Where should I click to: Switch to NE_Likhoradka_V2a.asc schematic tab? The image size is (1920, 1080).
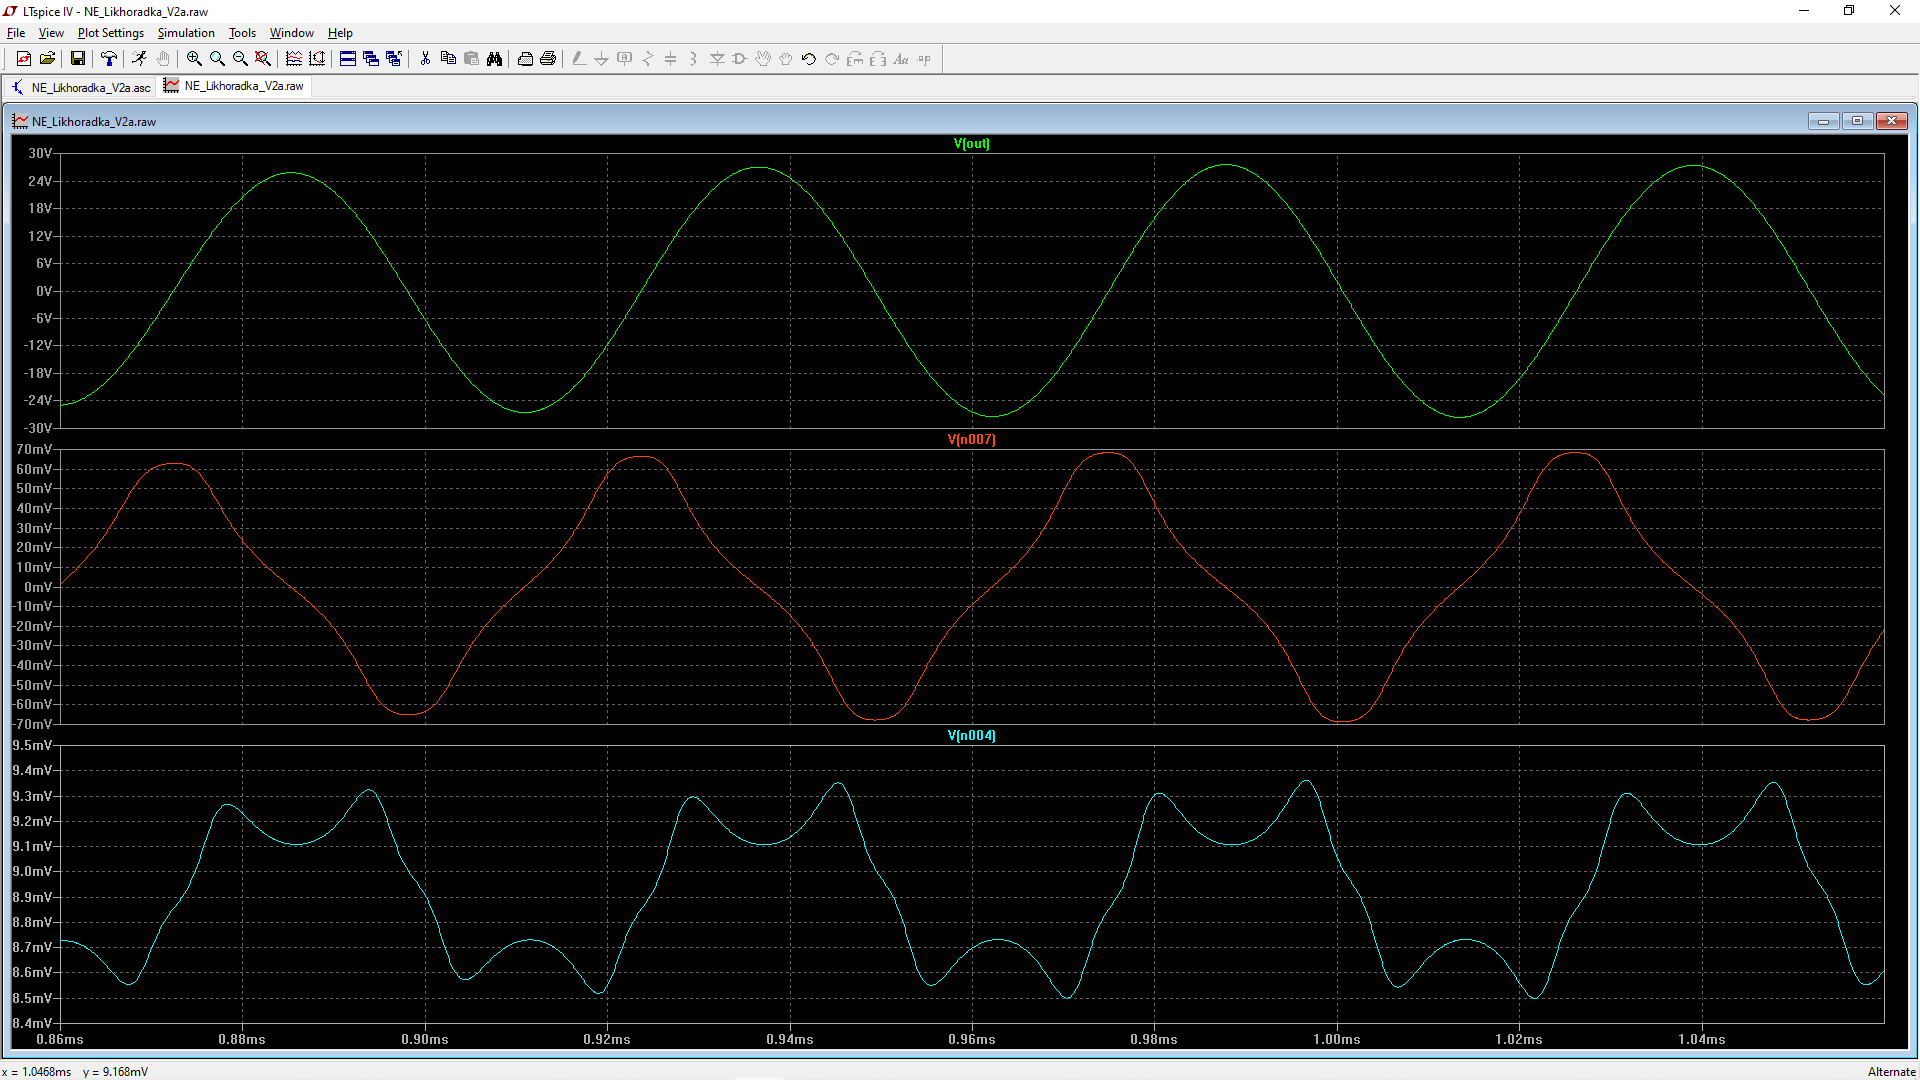[x=81, y=87]
